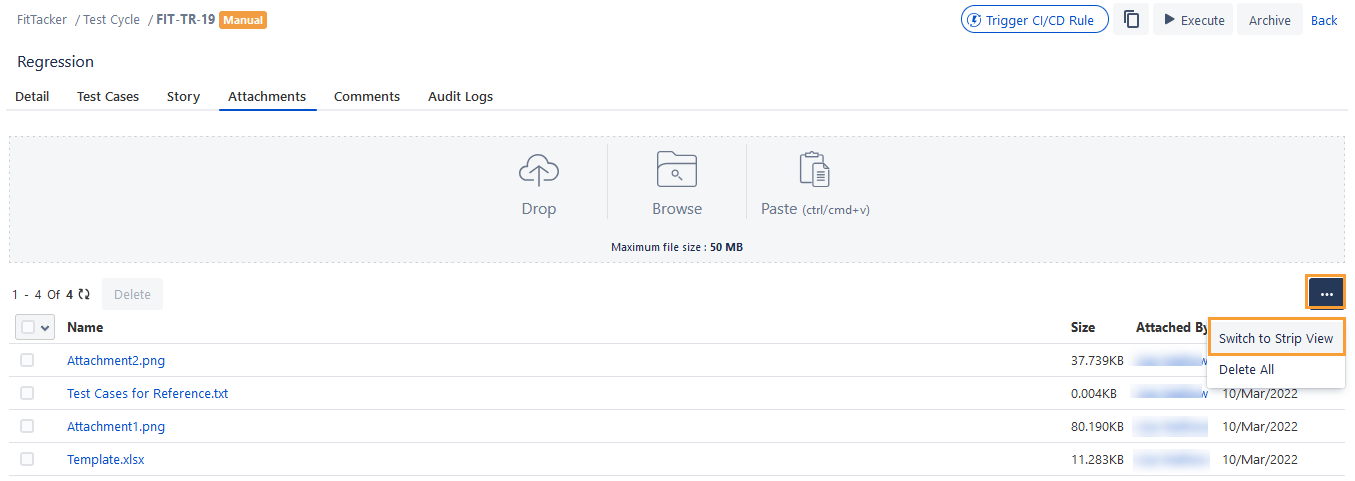Open the Story tab
Viewport: 1355px width, 481px height.
tap(183, 97)
